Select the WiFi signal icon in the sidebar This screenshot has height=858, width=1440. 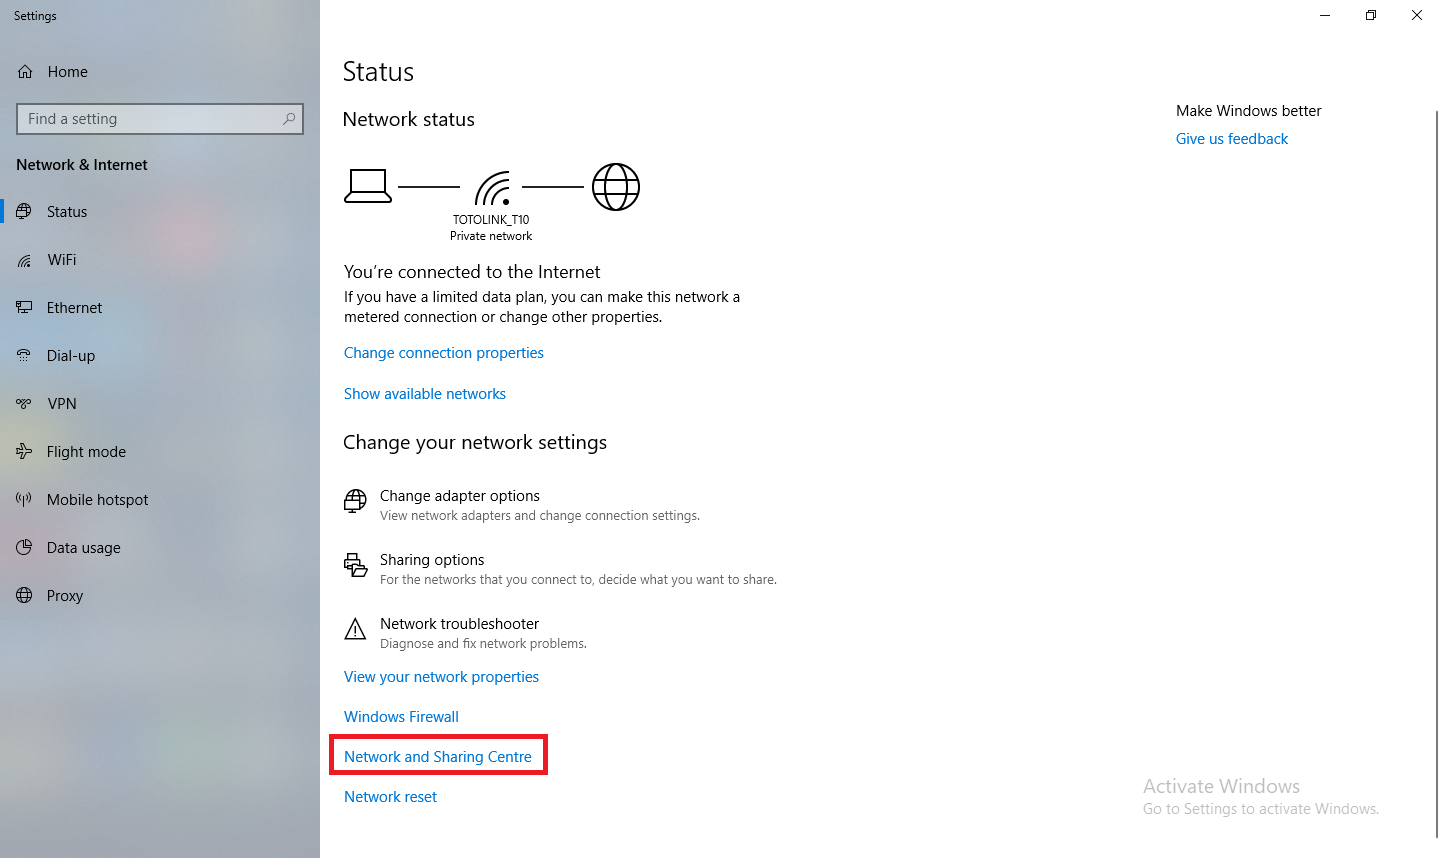click(x=24, y=260)
